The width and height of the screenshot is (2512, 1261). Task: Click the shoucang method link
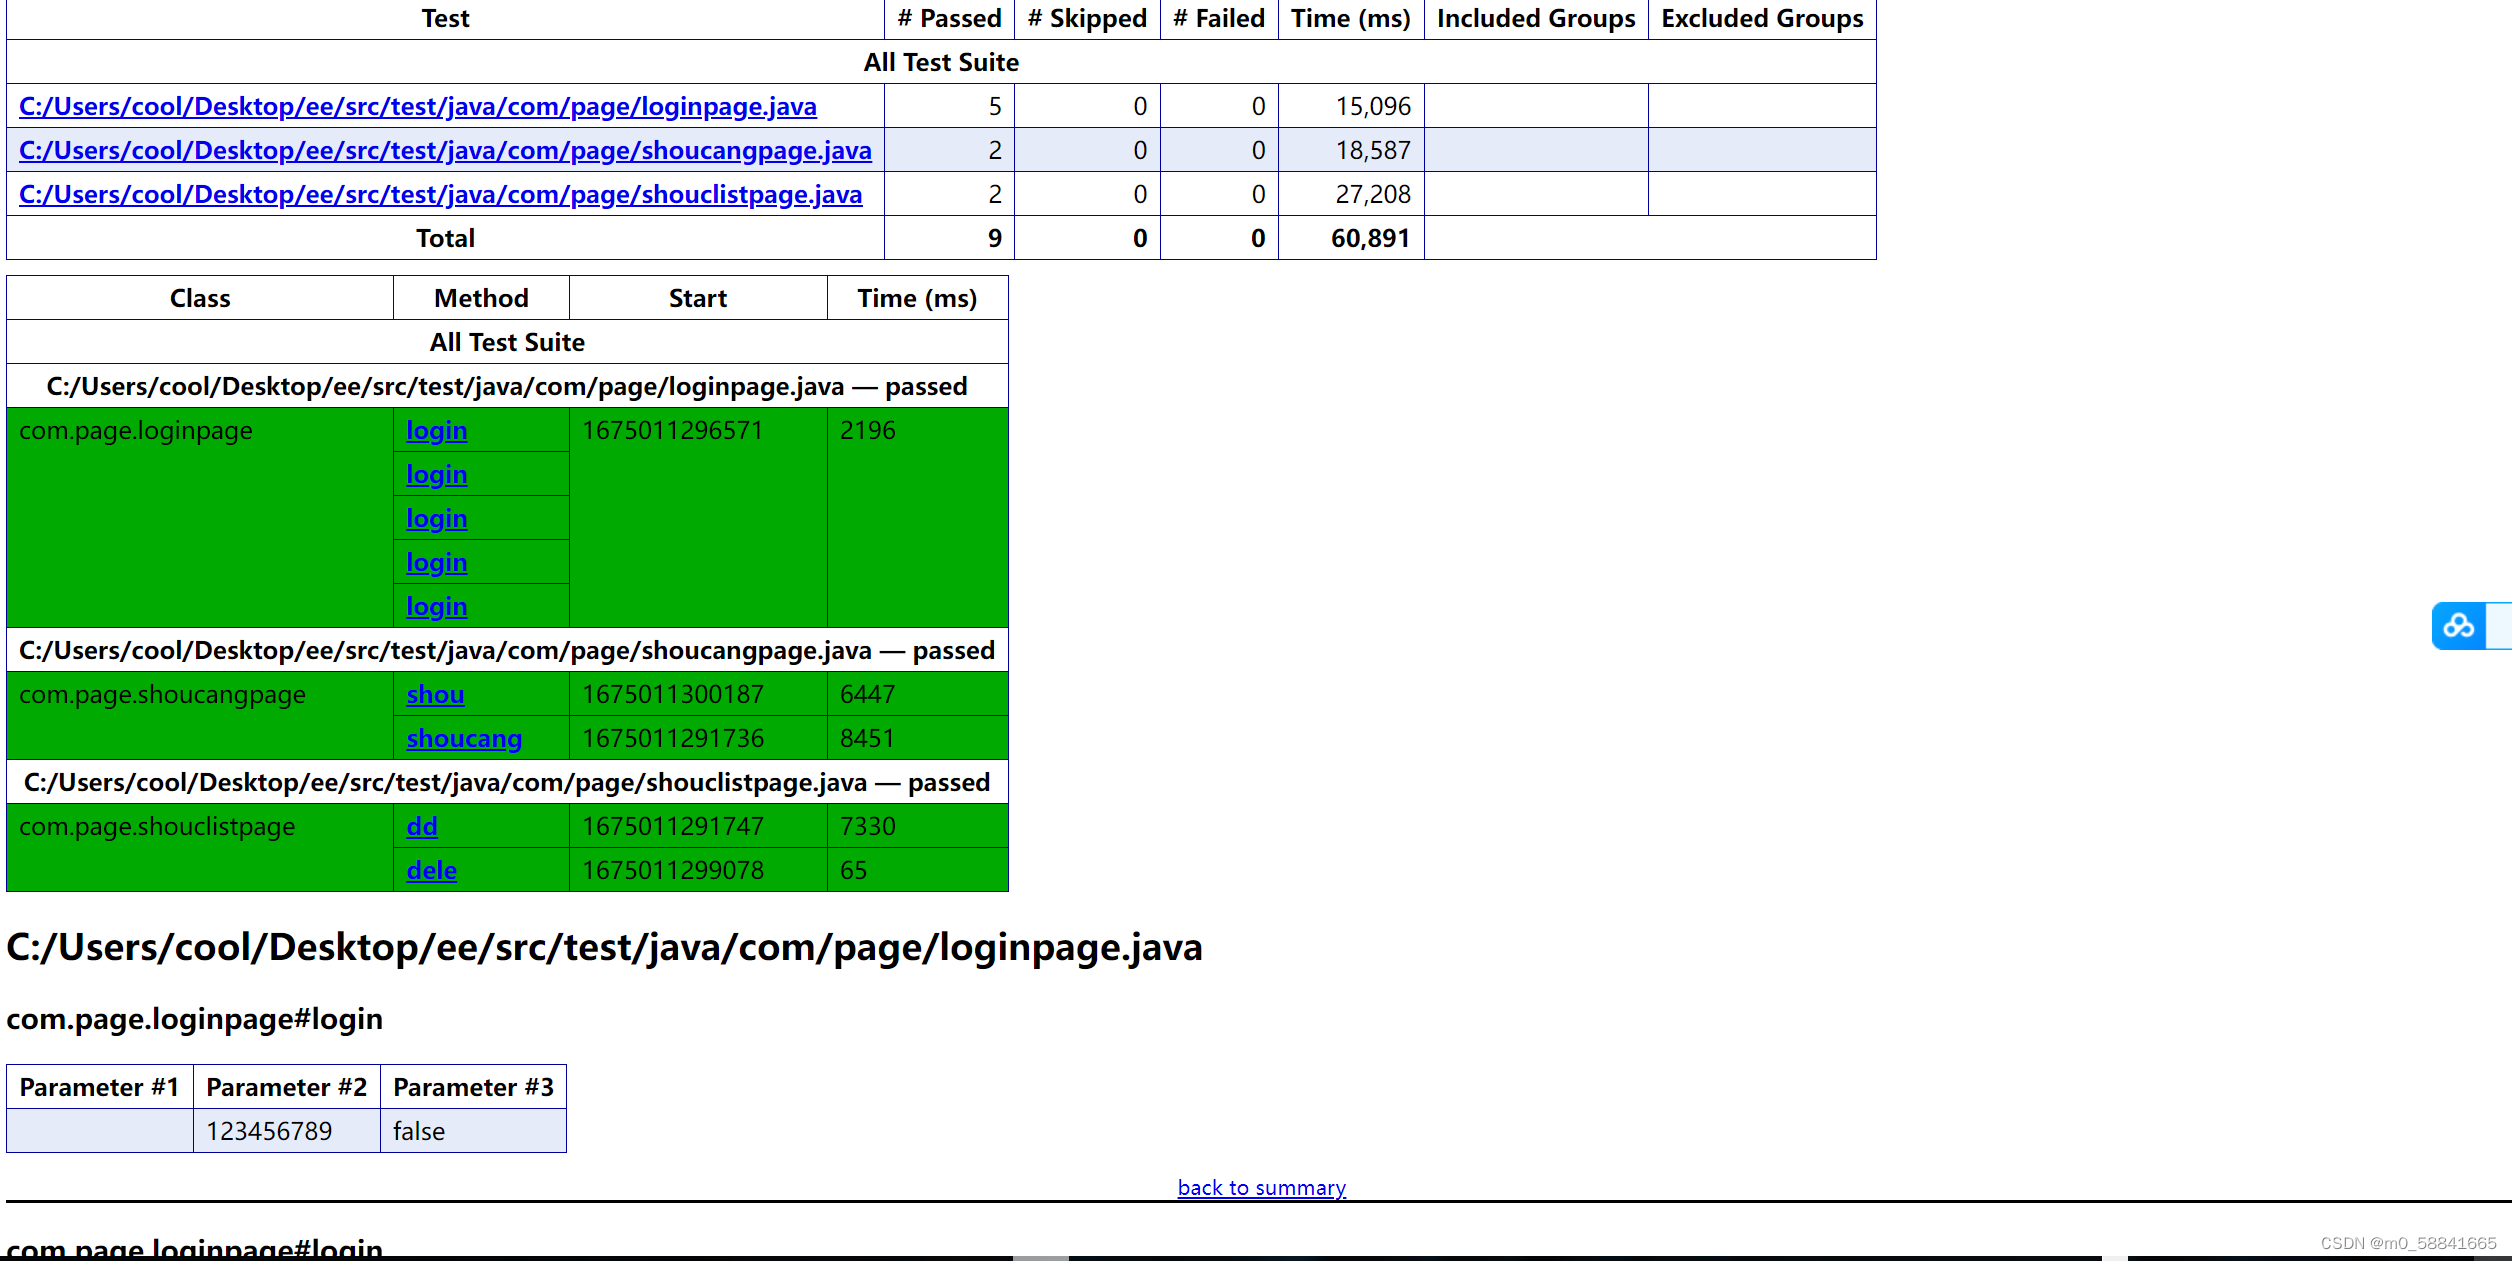click(x=464, y=738)
